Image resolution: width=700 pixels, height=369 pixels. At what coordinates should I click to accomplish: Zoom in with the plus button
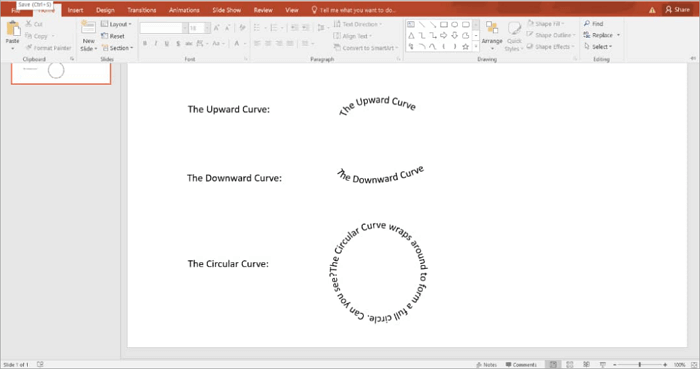[665, 365]
